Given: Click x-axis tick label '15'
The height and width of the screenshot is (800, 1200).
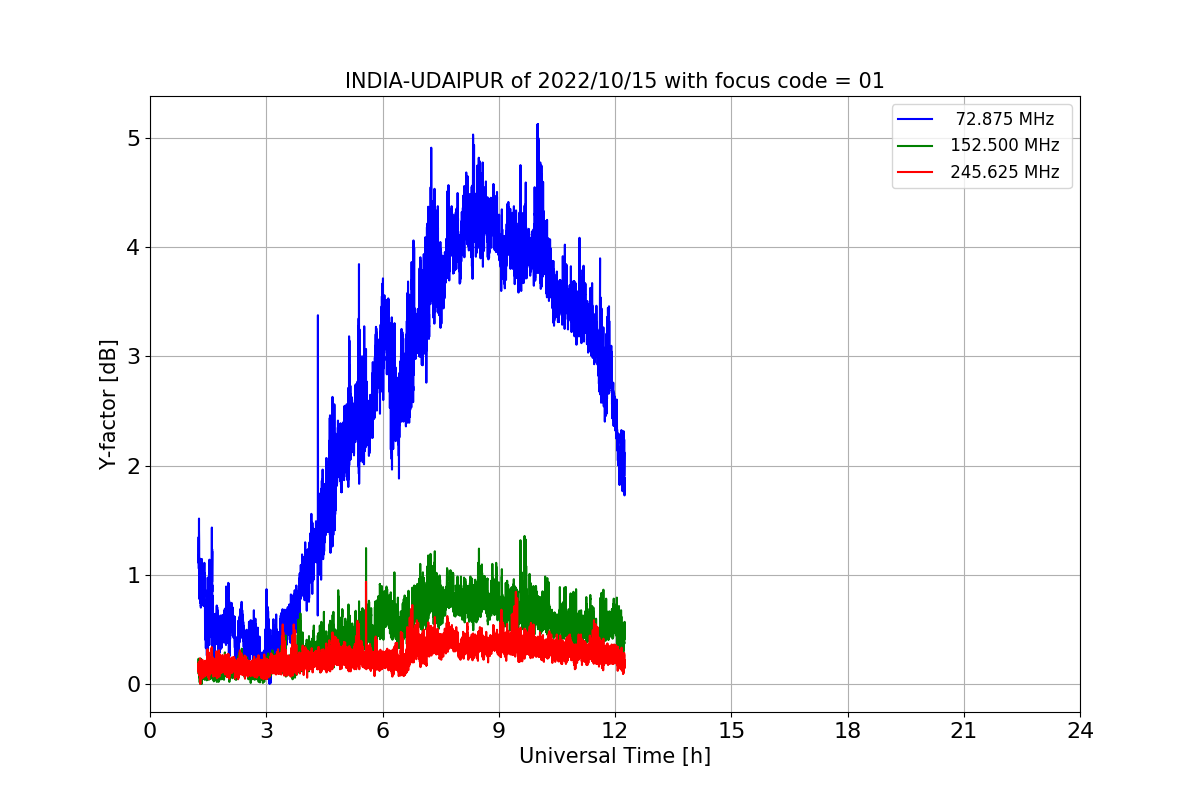Looking at the screenshot, I should click(731, 731).
